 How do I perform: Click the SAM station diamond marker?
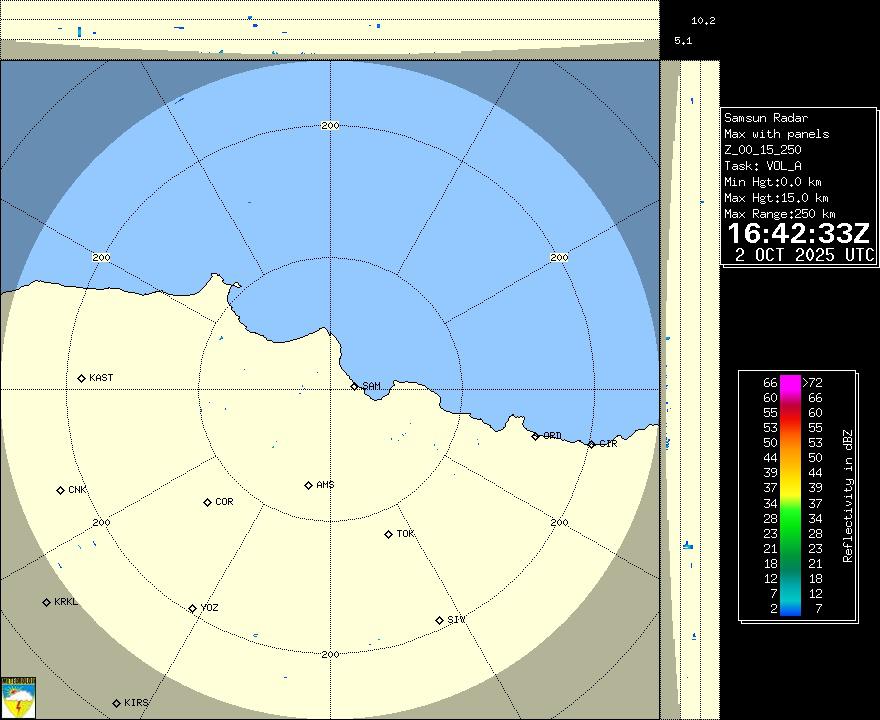354,386
